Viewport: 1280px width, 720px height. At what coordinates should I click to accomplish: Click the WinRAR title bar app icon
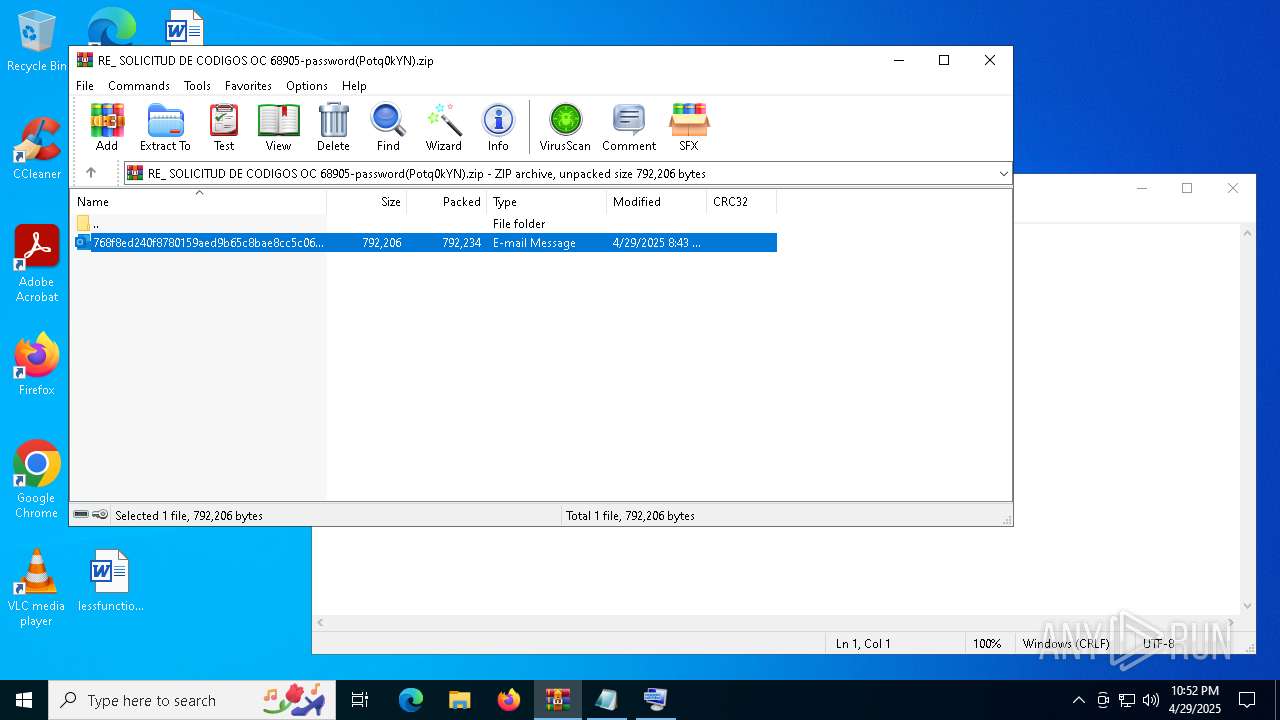pos(85,60)
